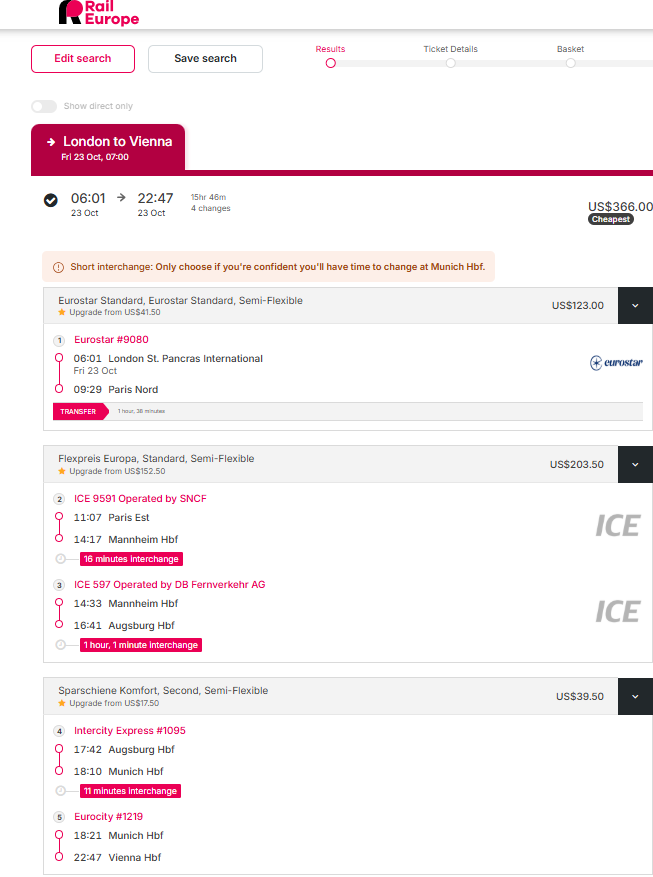Click the star icon next to Upgrade from US$152.50

point(62,471)
